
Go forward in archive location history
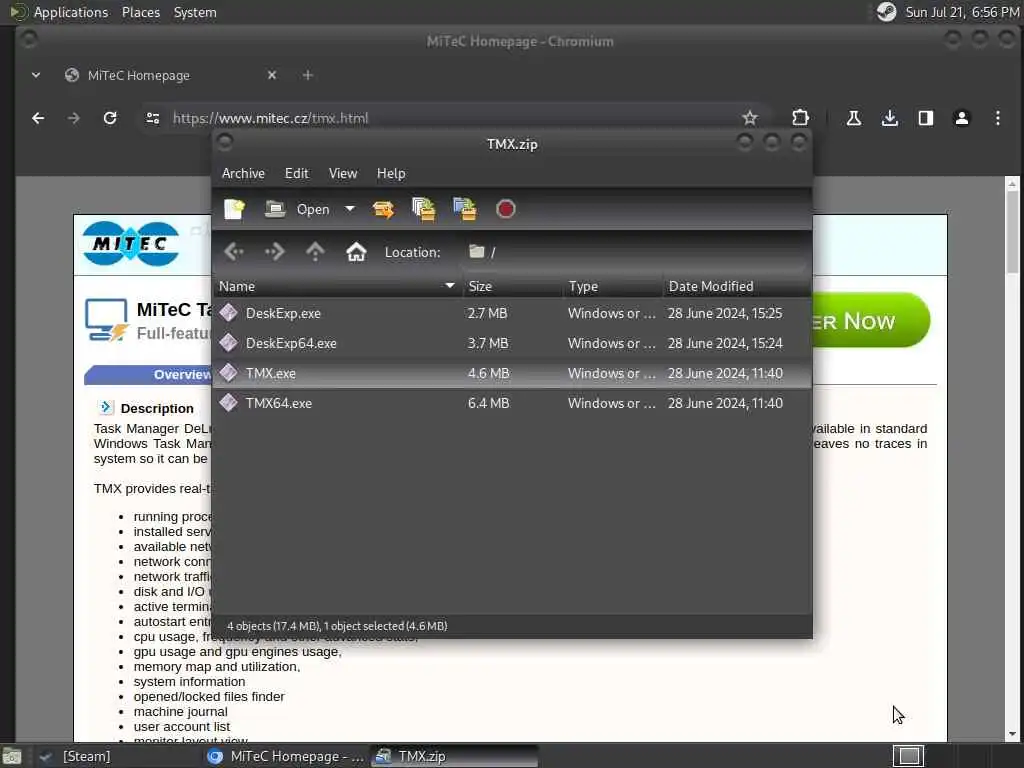coord(275,251)
